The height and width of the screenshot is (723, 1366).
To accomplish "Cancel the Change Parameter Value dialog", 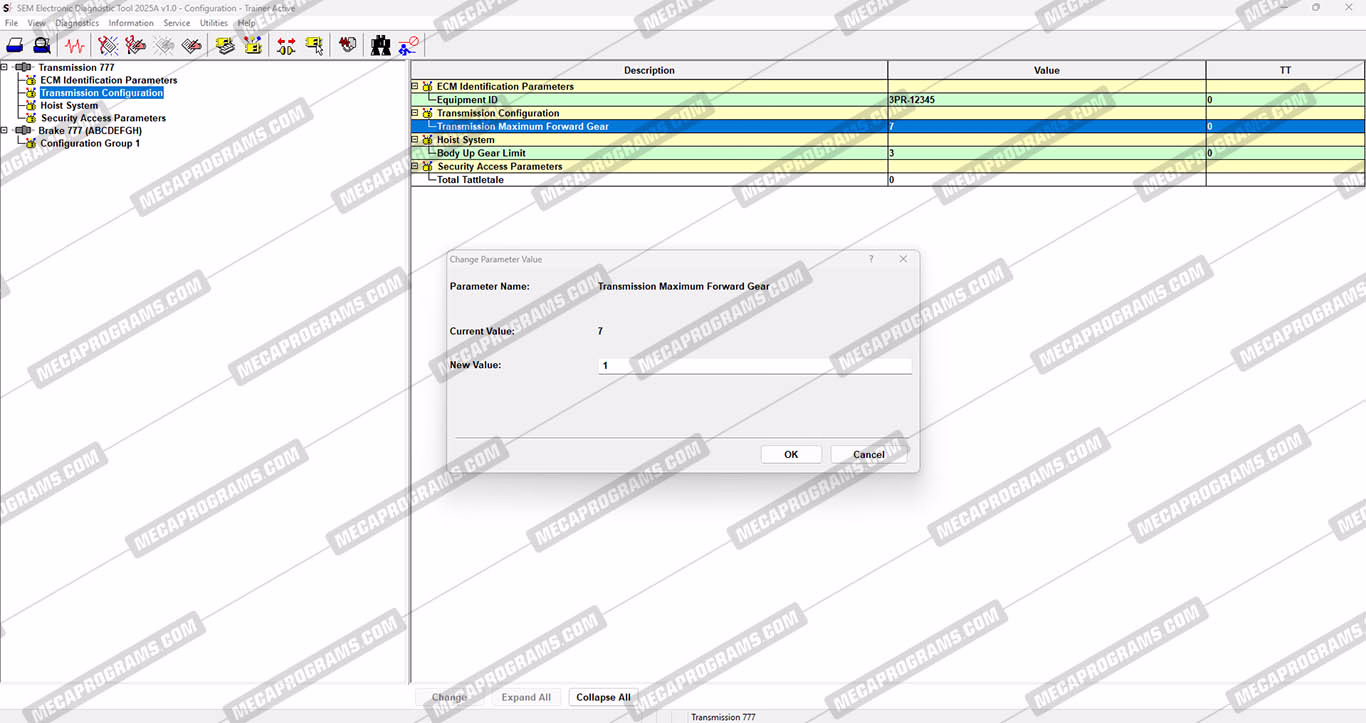I will pyautogui.click(x=868, y=454).
